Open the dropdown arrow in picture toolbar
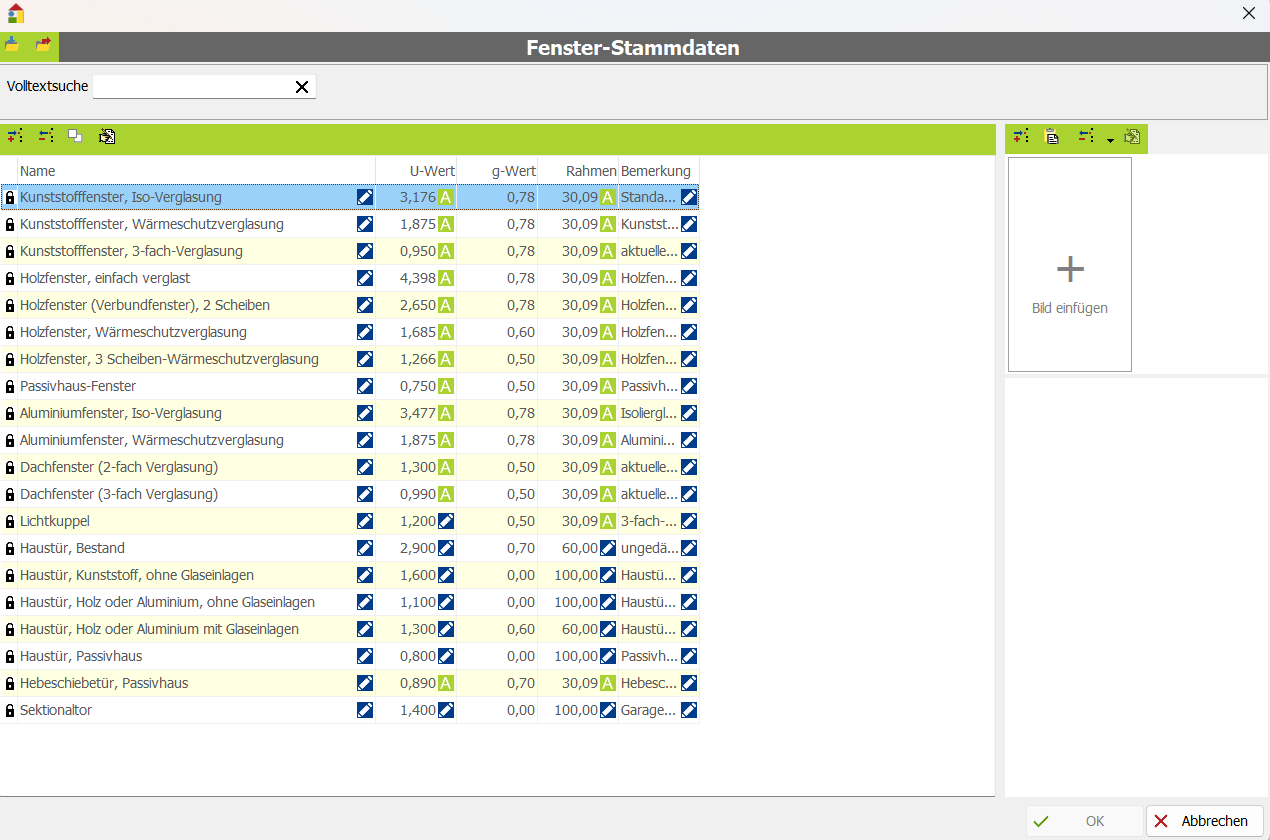Image resolution: width=1270 pixels, height=840 pixels. tap(1110, 140)
